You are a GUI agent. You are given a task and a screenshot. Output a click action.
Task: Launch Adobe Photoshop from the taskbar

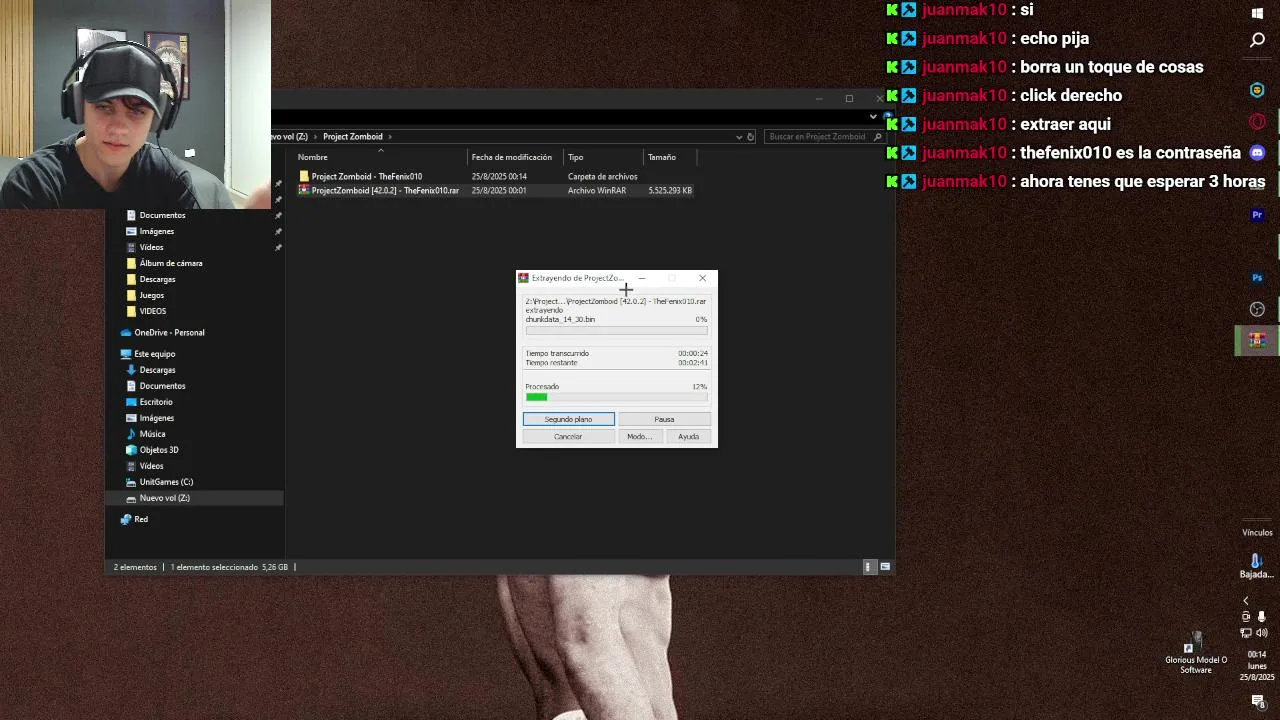(1257, 277)
